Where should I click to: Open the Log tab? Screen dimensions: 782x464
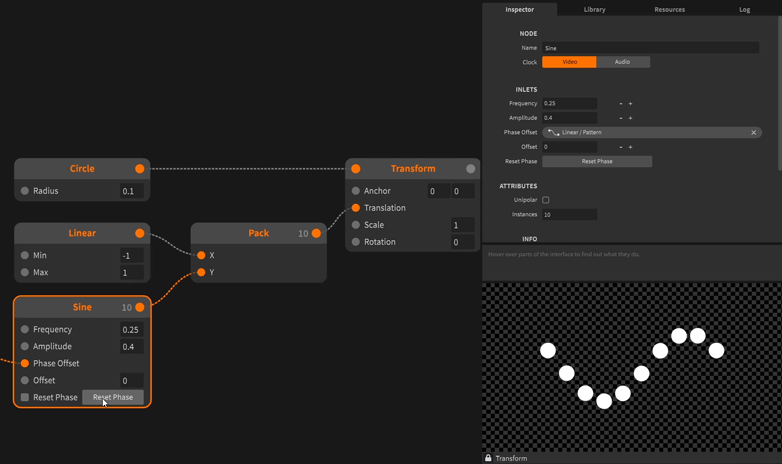tap(744, 9)
